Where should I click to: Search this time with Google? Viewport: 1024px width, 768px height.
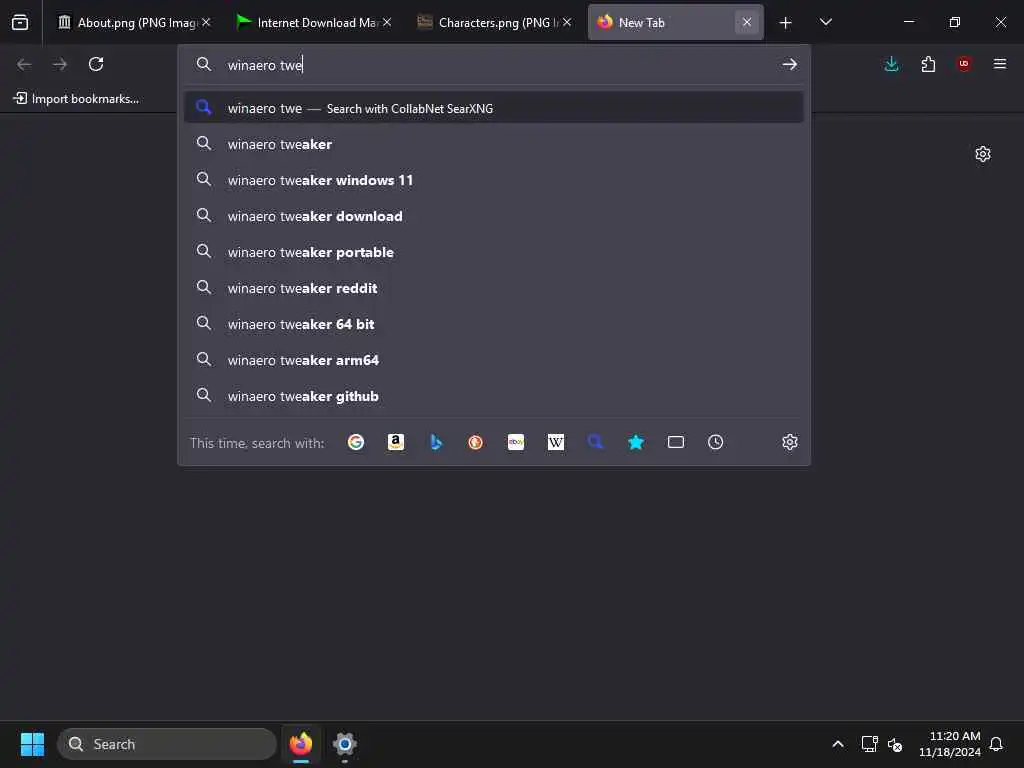pyautogui.click(x=356, y=442)
